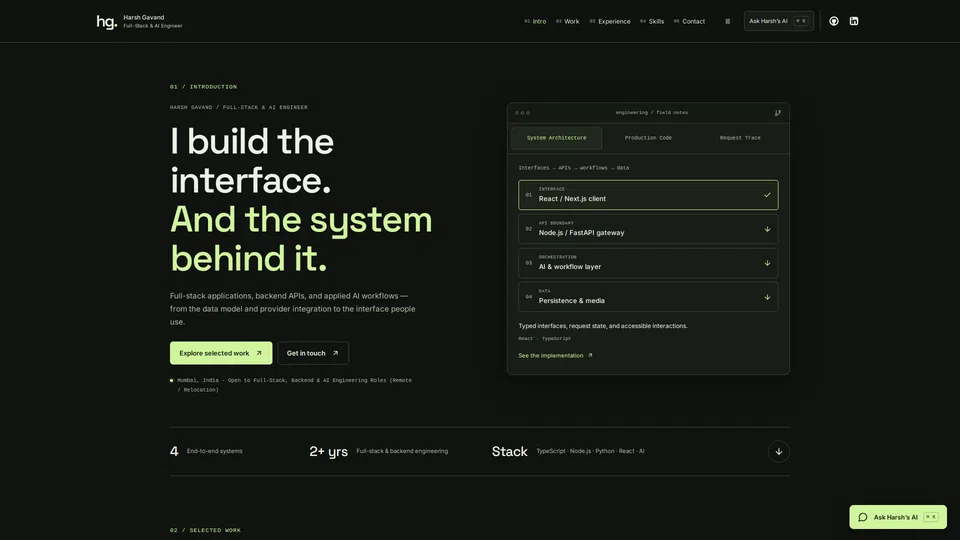Click the Harsh Gavand name in header
Screen dimensions: 960x540
pos(143,17)
